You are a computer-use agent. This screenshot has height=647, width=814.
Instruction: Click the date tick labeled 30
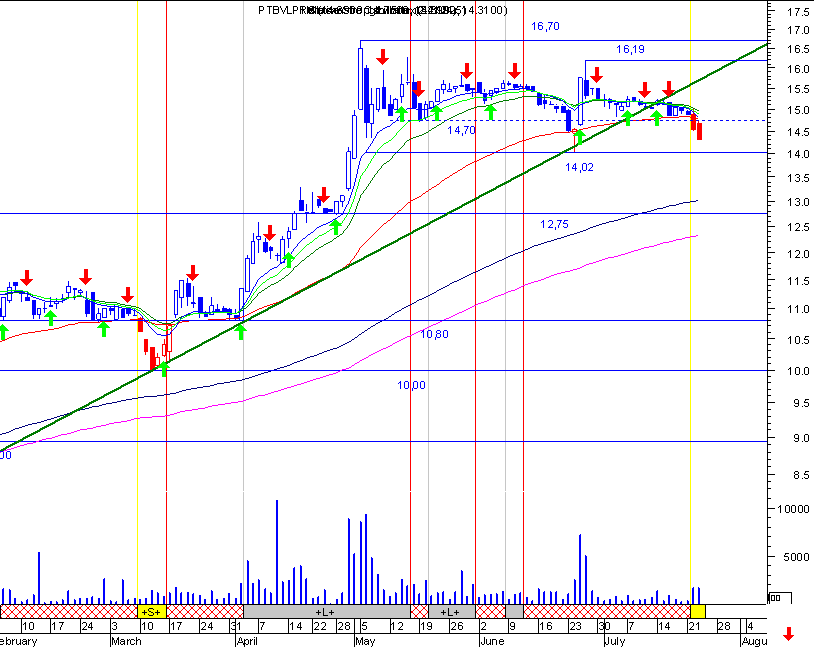[x=604, y=626]
